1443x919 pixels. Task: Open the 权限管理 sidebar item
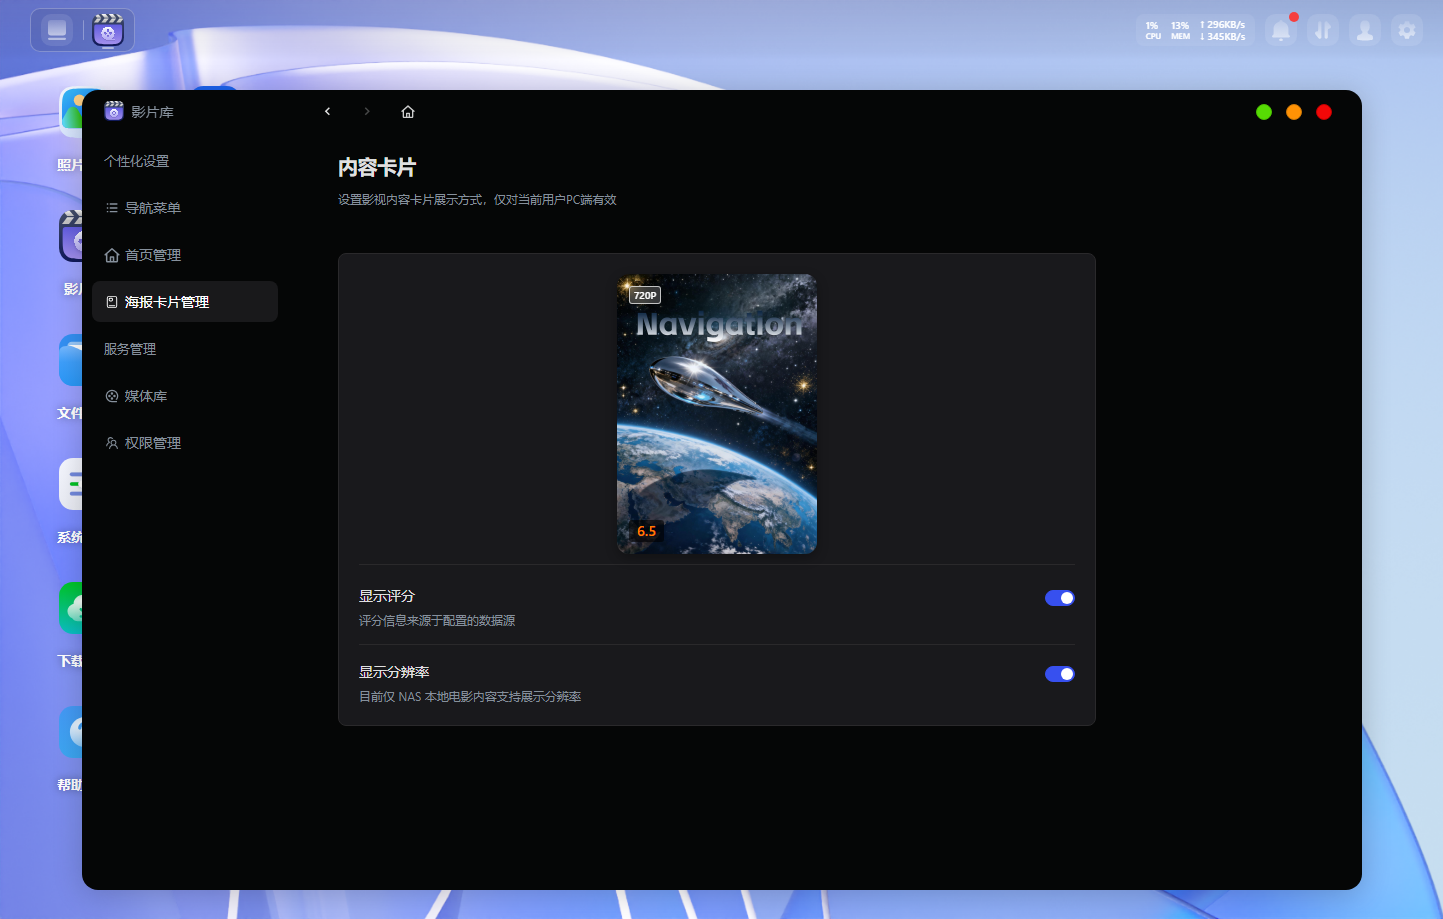(185, 443)
